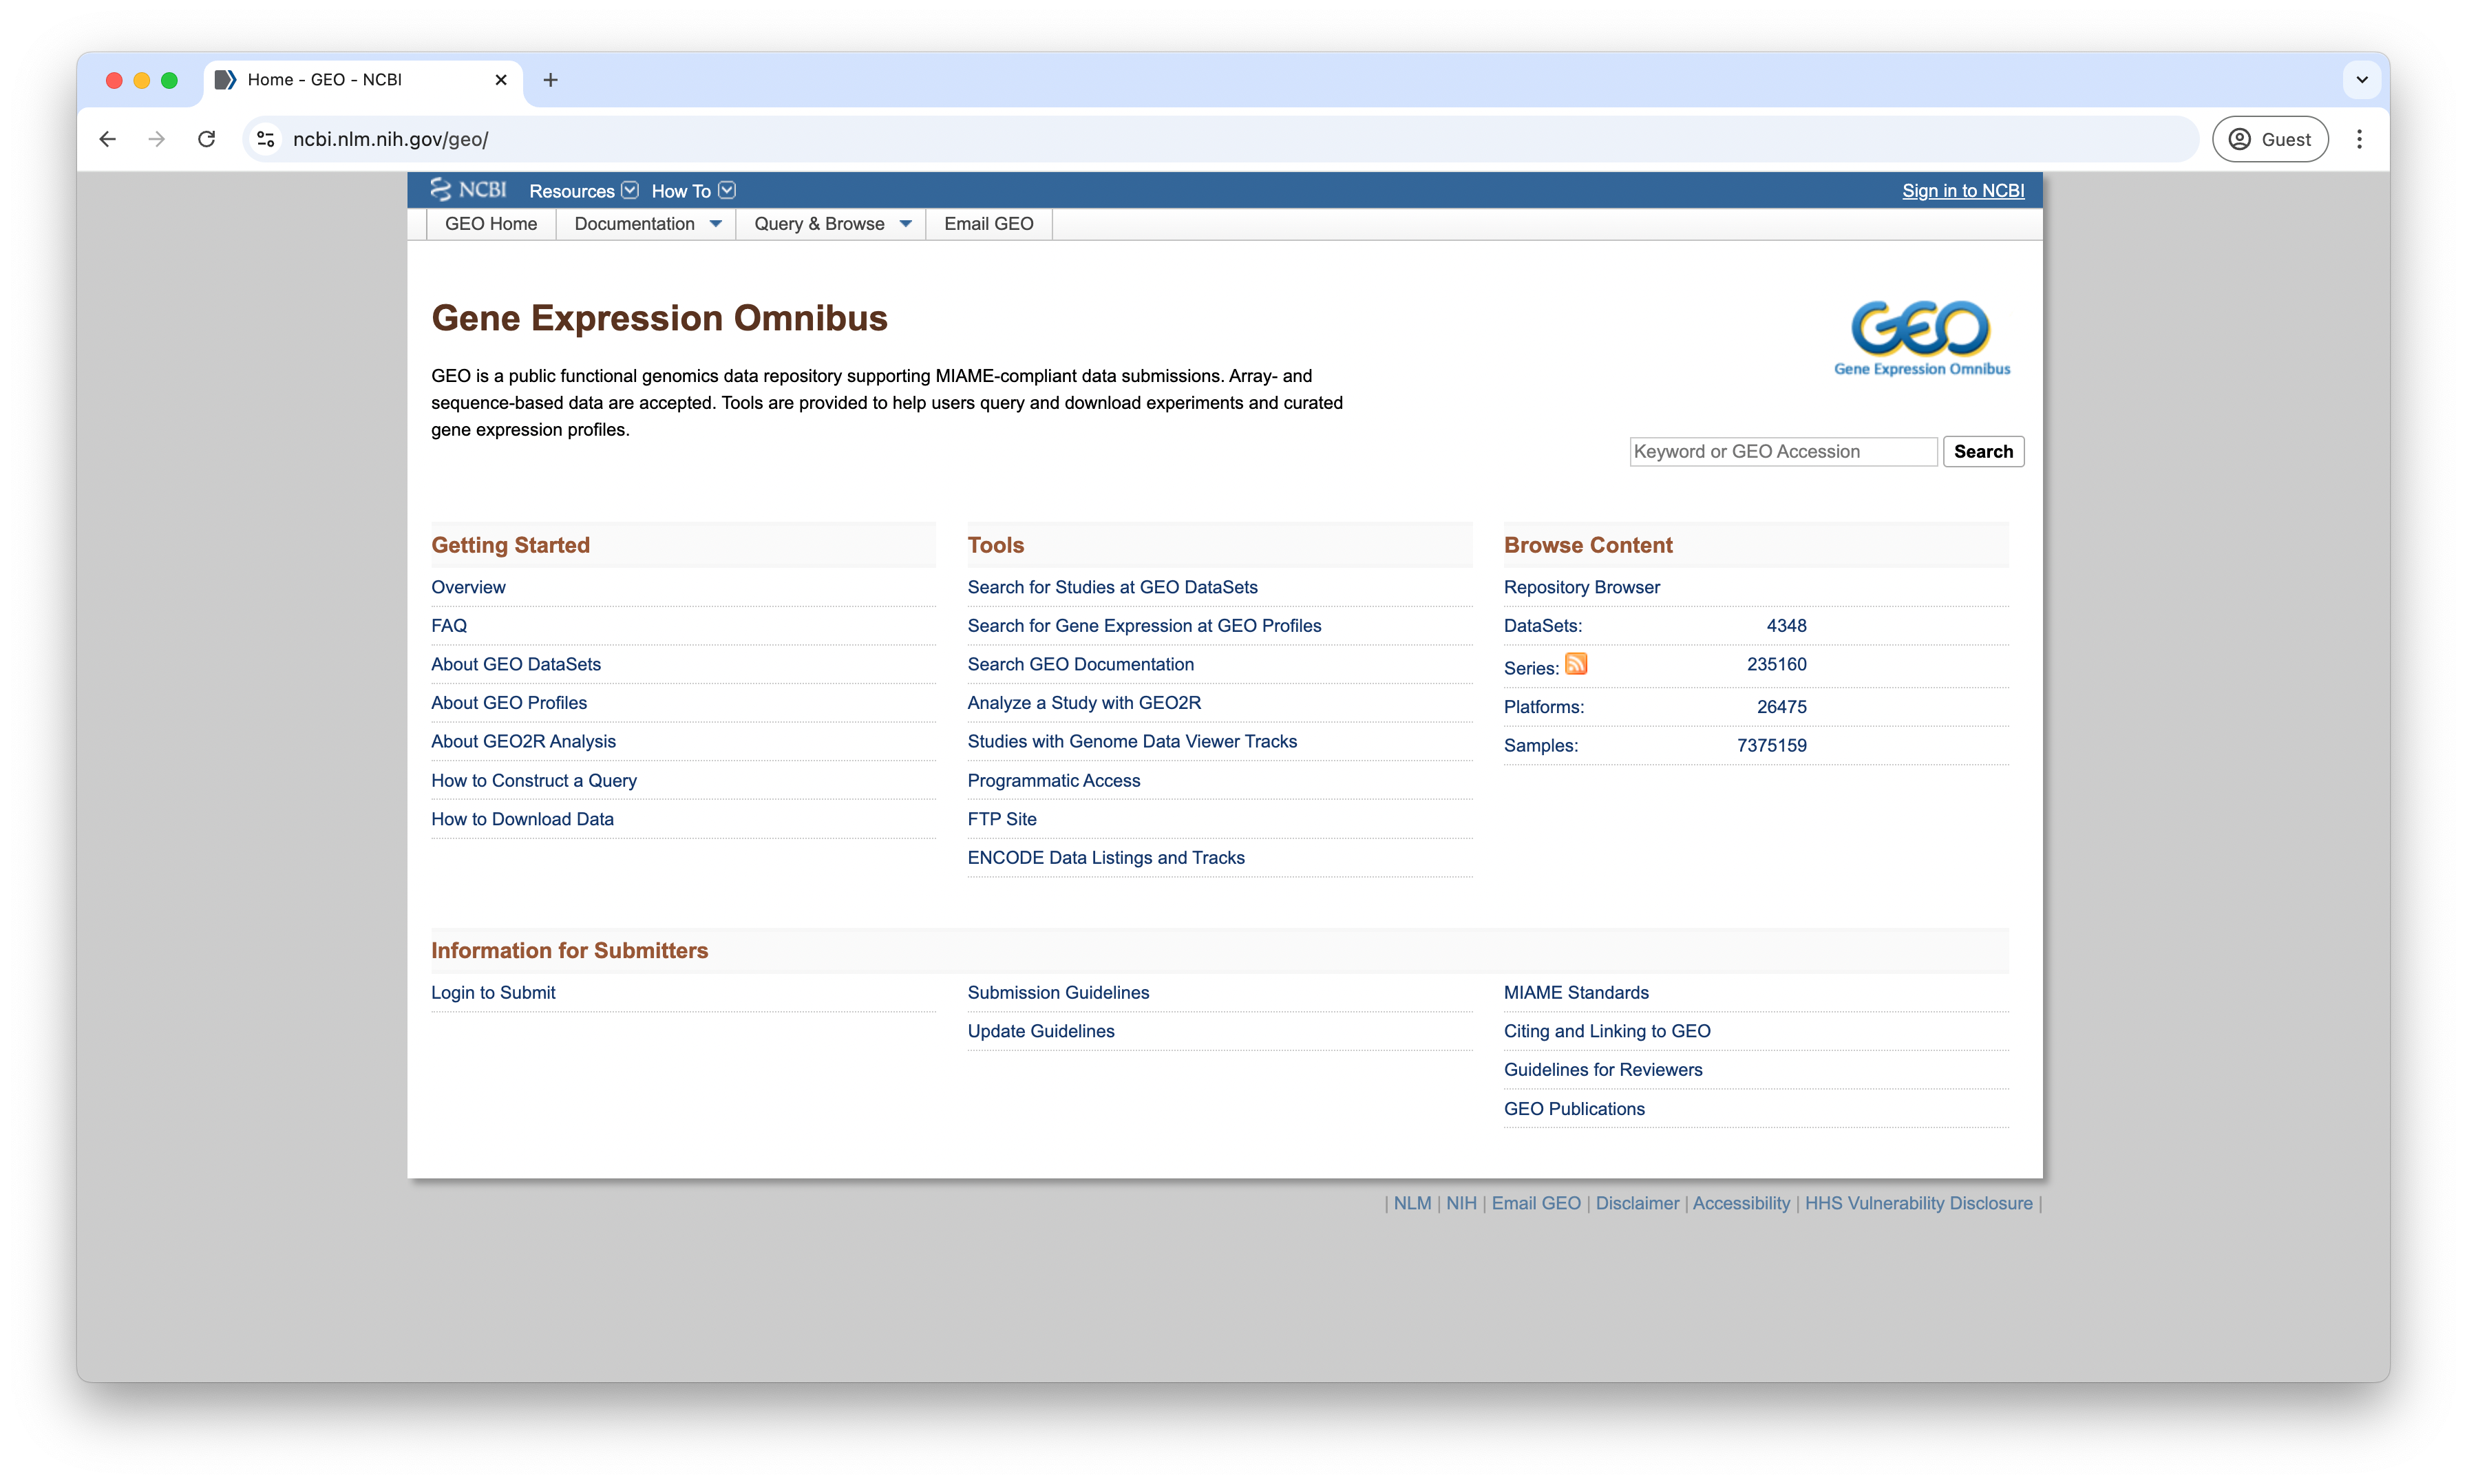Viewport: 2467px width, 1484px height.
Task: Reload the page with refresh icon
Action: tap(207, 139)
